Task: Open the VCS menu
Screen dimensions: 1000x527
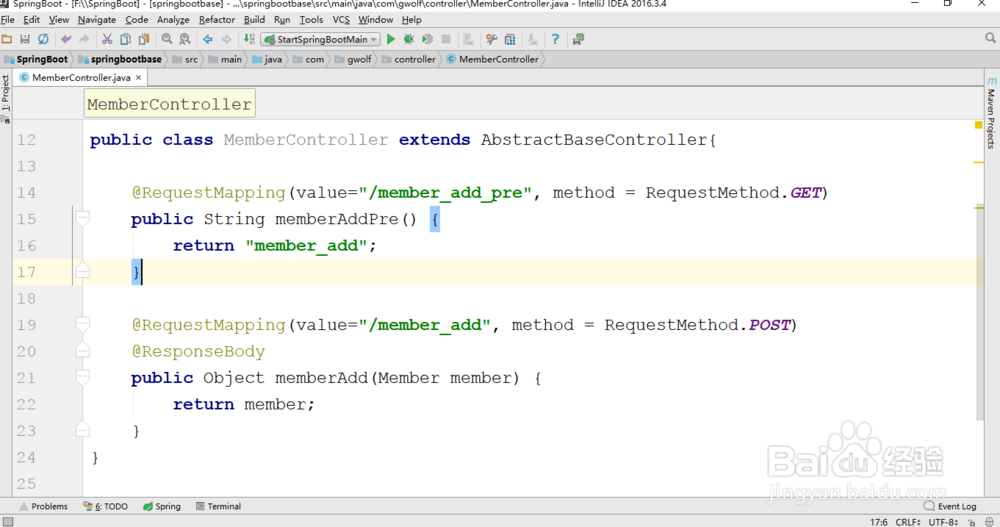Action: click(x=341, y=20)
